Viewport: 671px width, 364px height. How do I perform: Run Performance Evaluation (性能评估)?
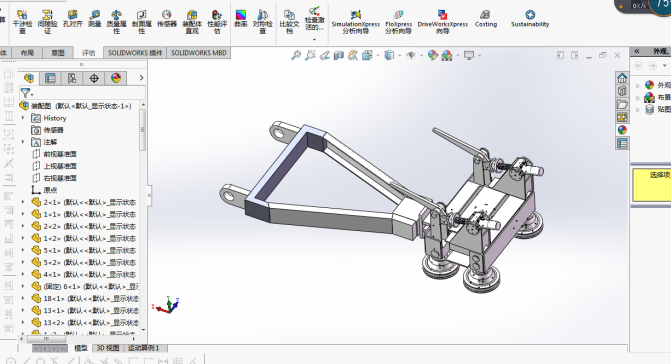(x=217, y=21)
